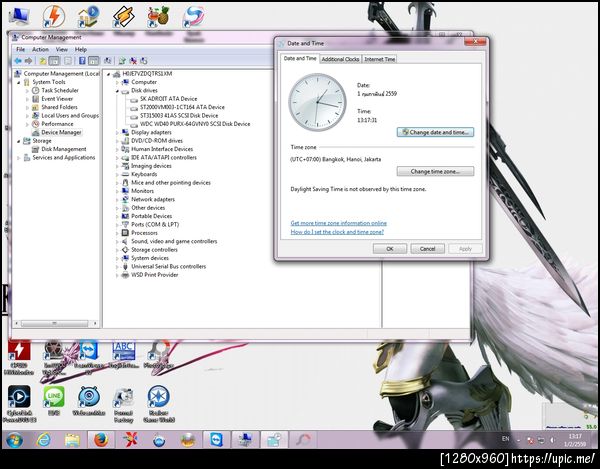Click left pane horizontal scrollbar
Image resolution: width=600 pixels, height=469 pixels.
click(55, 324)
